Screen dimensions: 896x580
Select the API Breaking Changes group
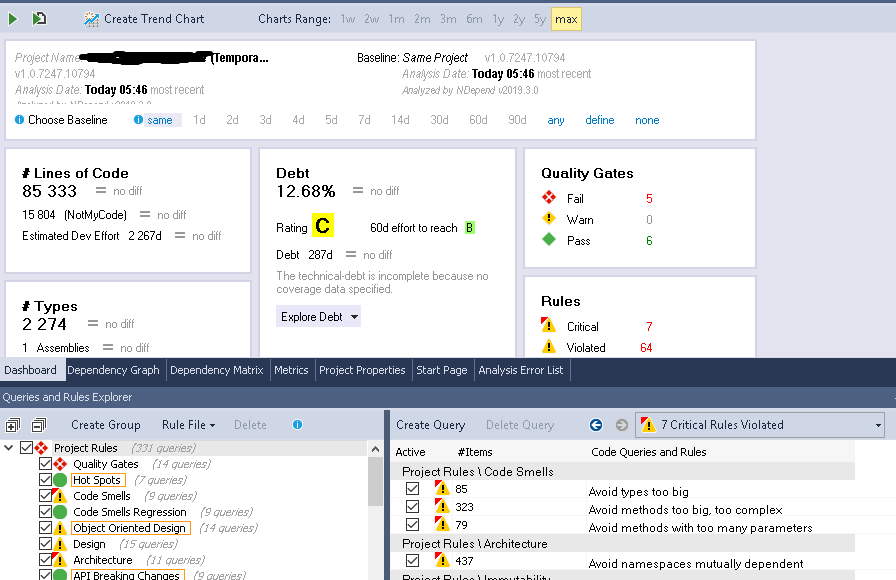(126, 575)
